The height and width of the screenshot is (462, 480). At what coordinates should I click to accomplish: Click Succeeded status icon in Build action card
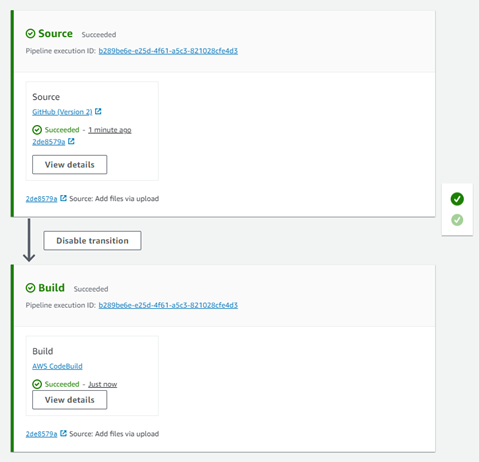click(x=37, y=384)
